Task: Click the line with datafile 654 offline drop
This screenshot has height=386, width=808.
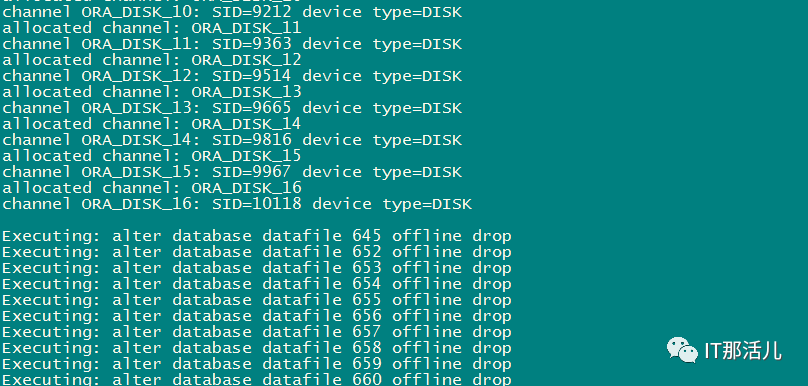Action: coord(257,284)
